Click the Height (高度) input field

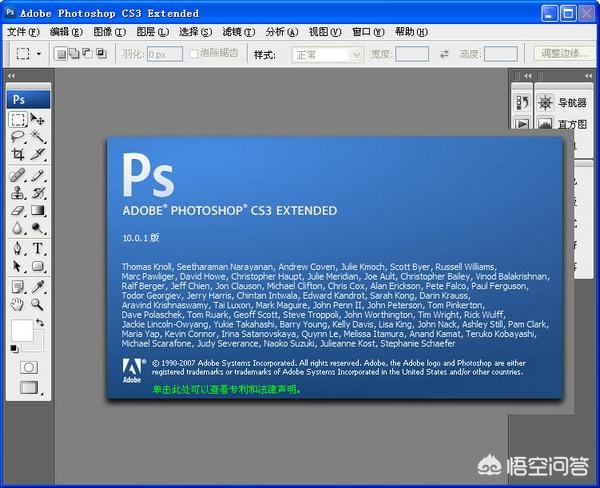[x=501, y=54]
